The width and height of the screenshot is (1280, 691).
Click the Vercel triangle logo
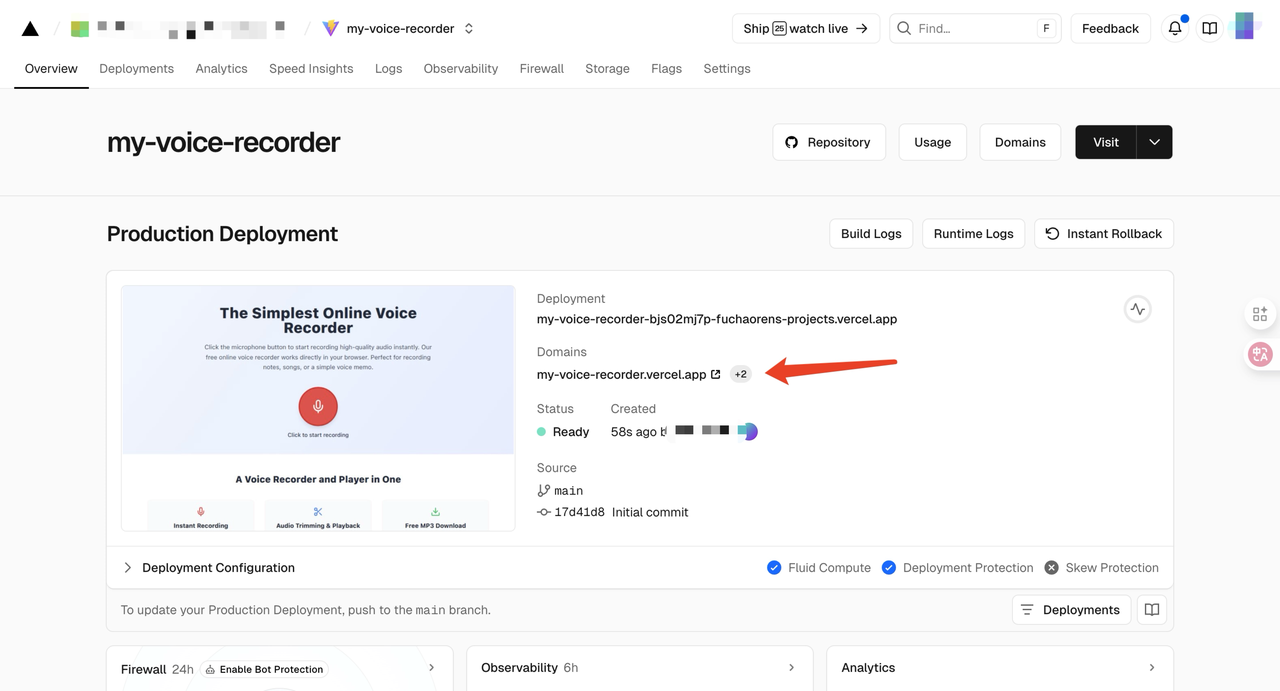(x=30, y=29)
